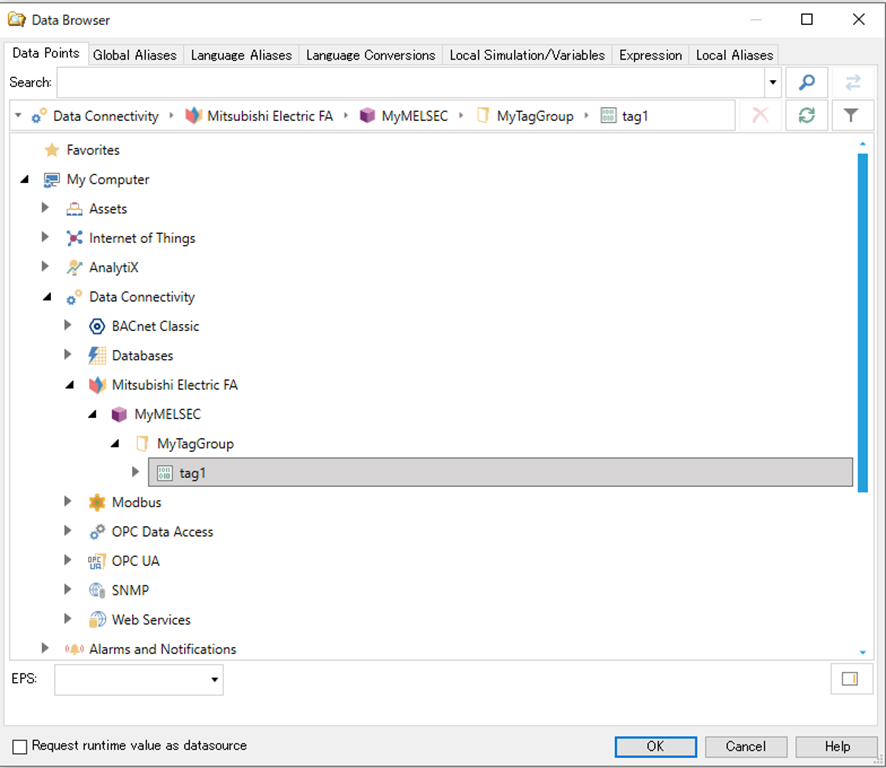Open the Language Conversions tab
Viewport: 886px width, 768px height.
pyautogui.click(x=371, y=55)
